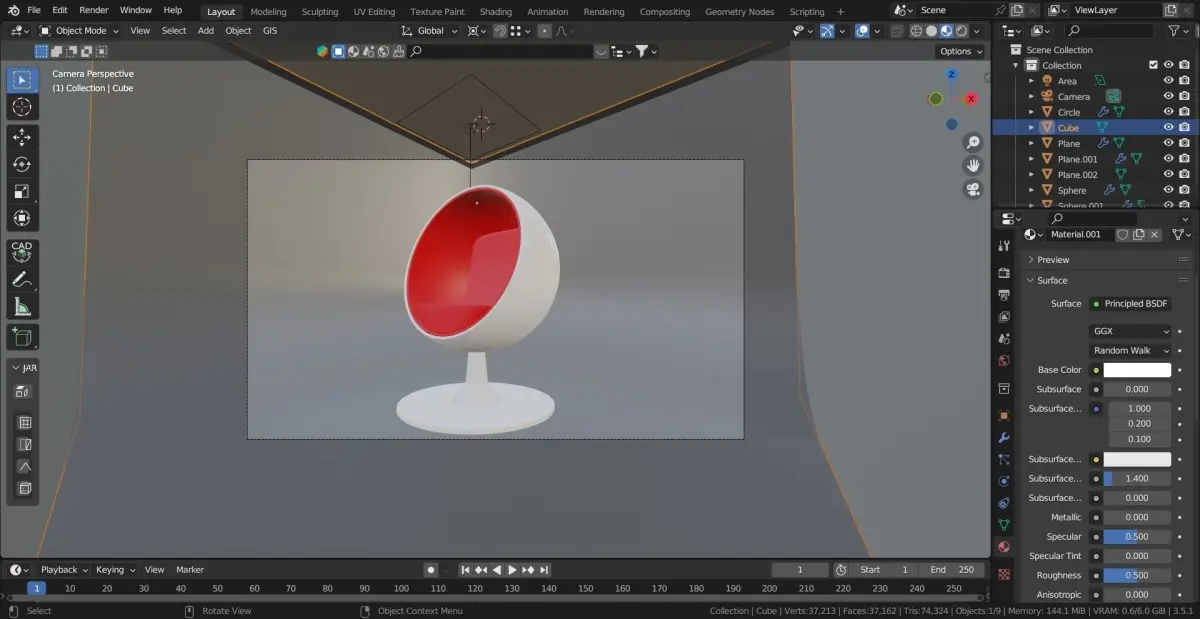Switch to the Shading workspace tab
This screenshot has width=1200, height=619.
pos(495,12)
